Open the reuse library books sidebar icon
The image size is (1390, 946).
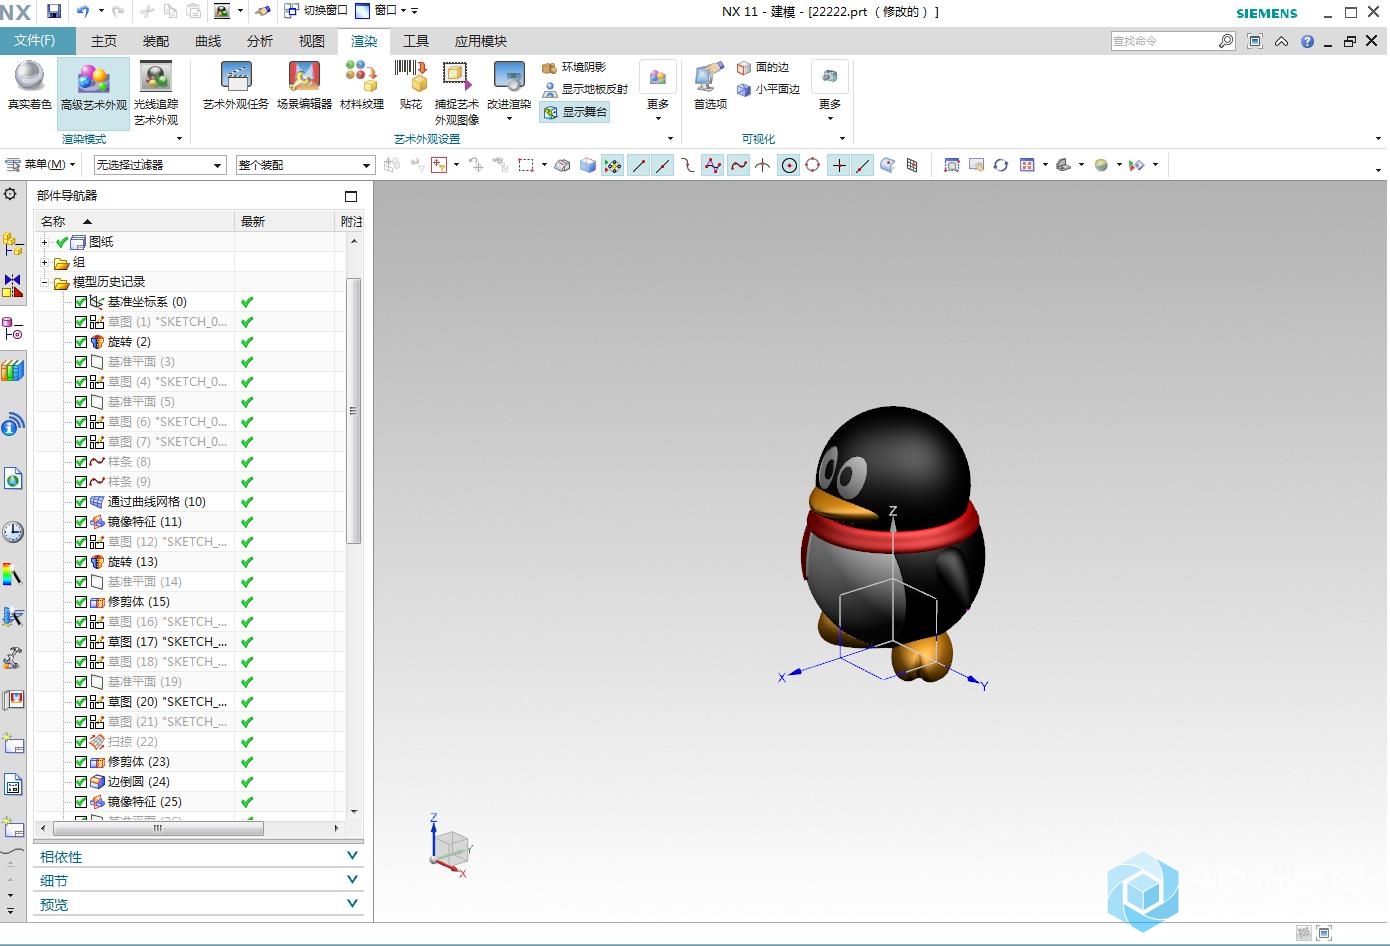coord(12,370)
